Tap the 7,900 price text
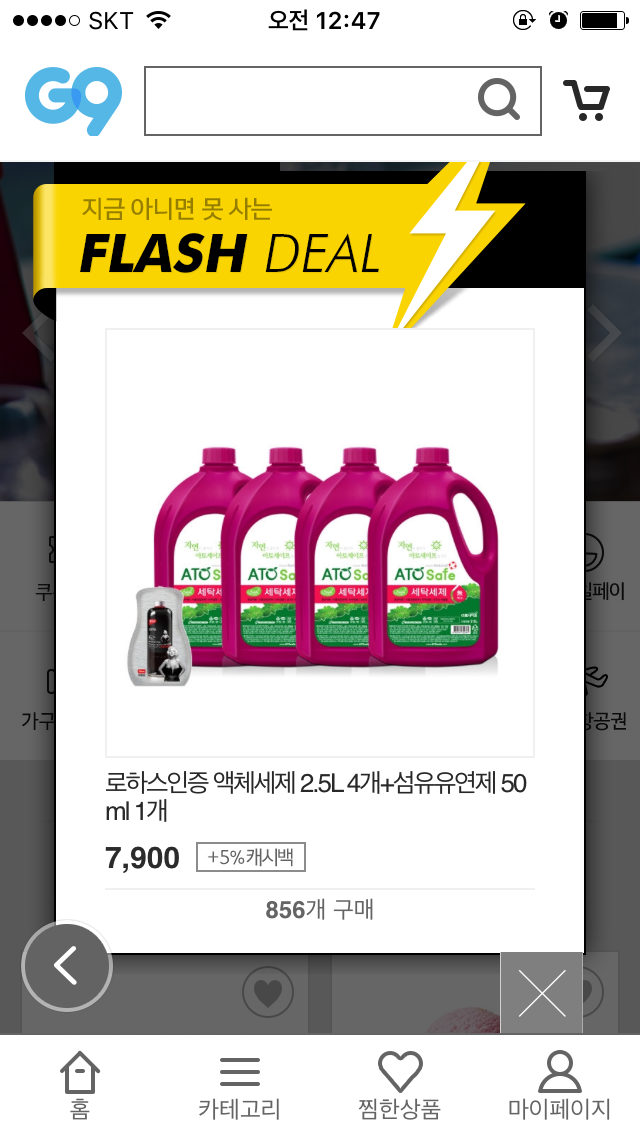This screenshot has width=640, height=1136. pyautogui.click(x=143, y=858)
